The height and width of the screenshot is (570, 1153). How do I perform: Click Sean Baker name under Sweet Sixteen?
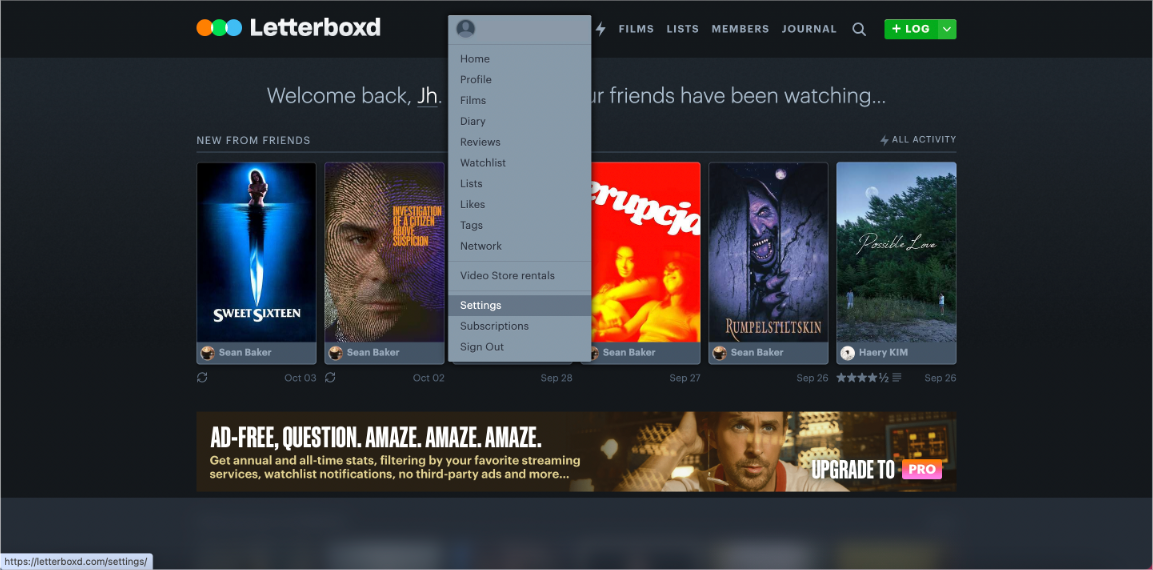point(245,352)
